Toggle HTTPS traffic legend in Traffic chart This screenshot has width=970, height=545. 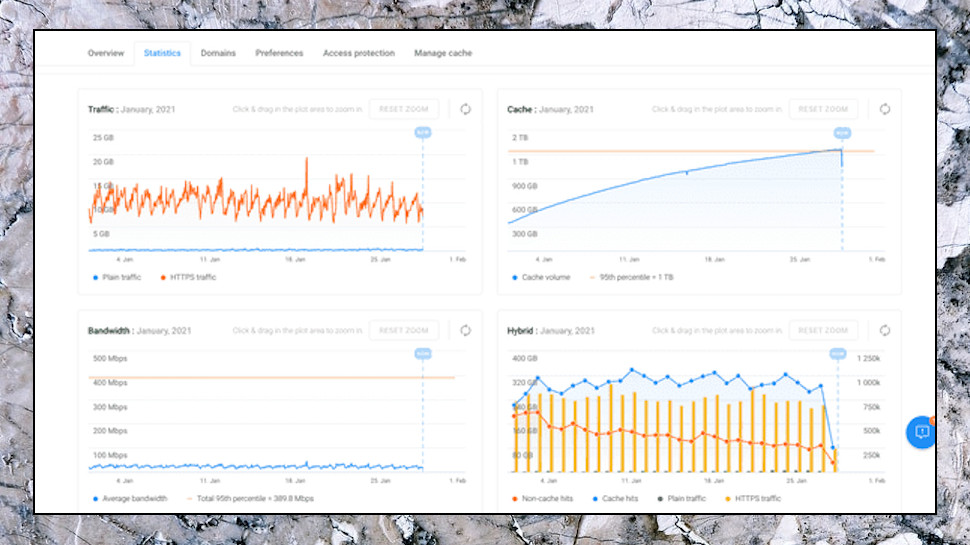click(x=188, y=277)
